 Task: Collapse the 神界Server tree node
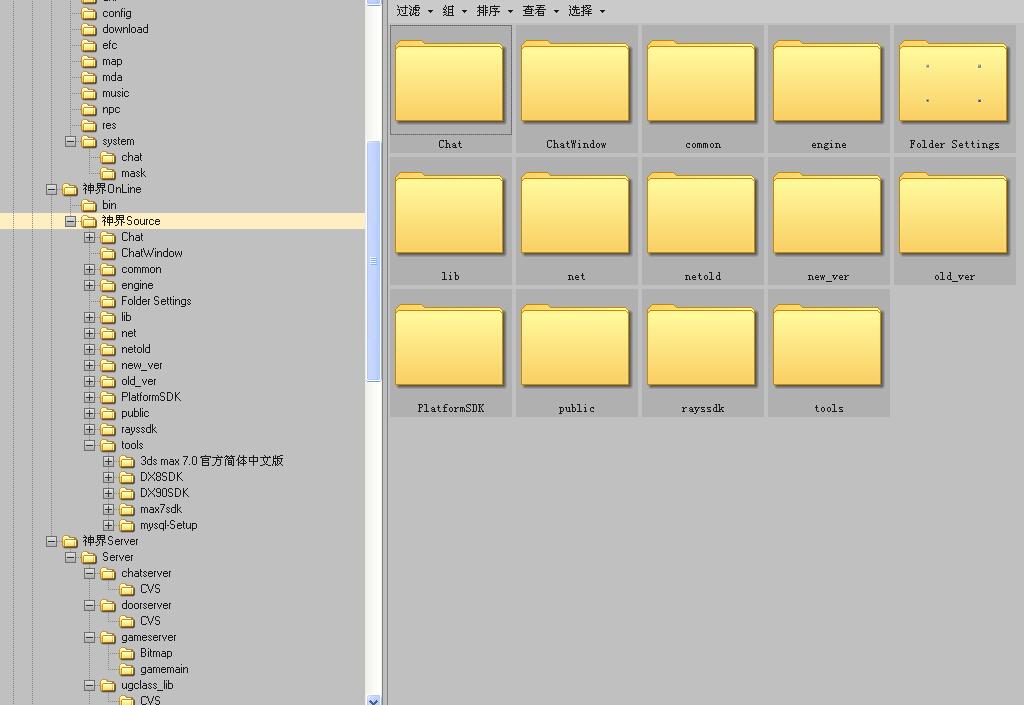(52, 541)
